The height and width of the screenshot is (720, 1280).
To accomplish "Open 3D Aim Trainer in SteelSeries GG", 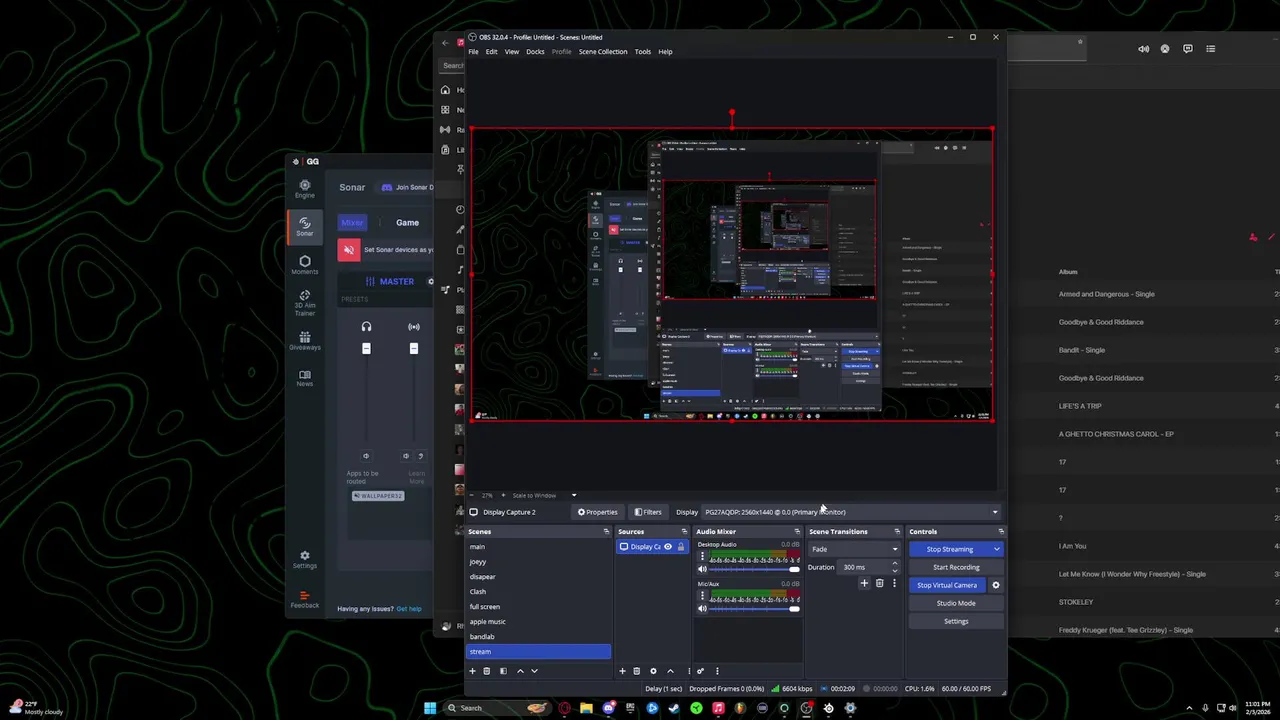I will tap(305, 304).
